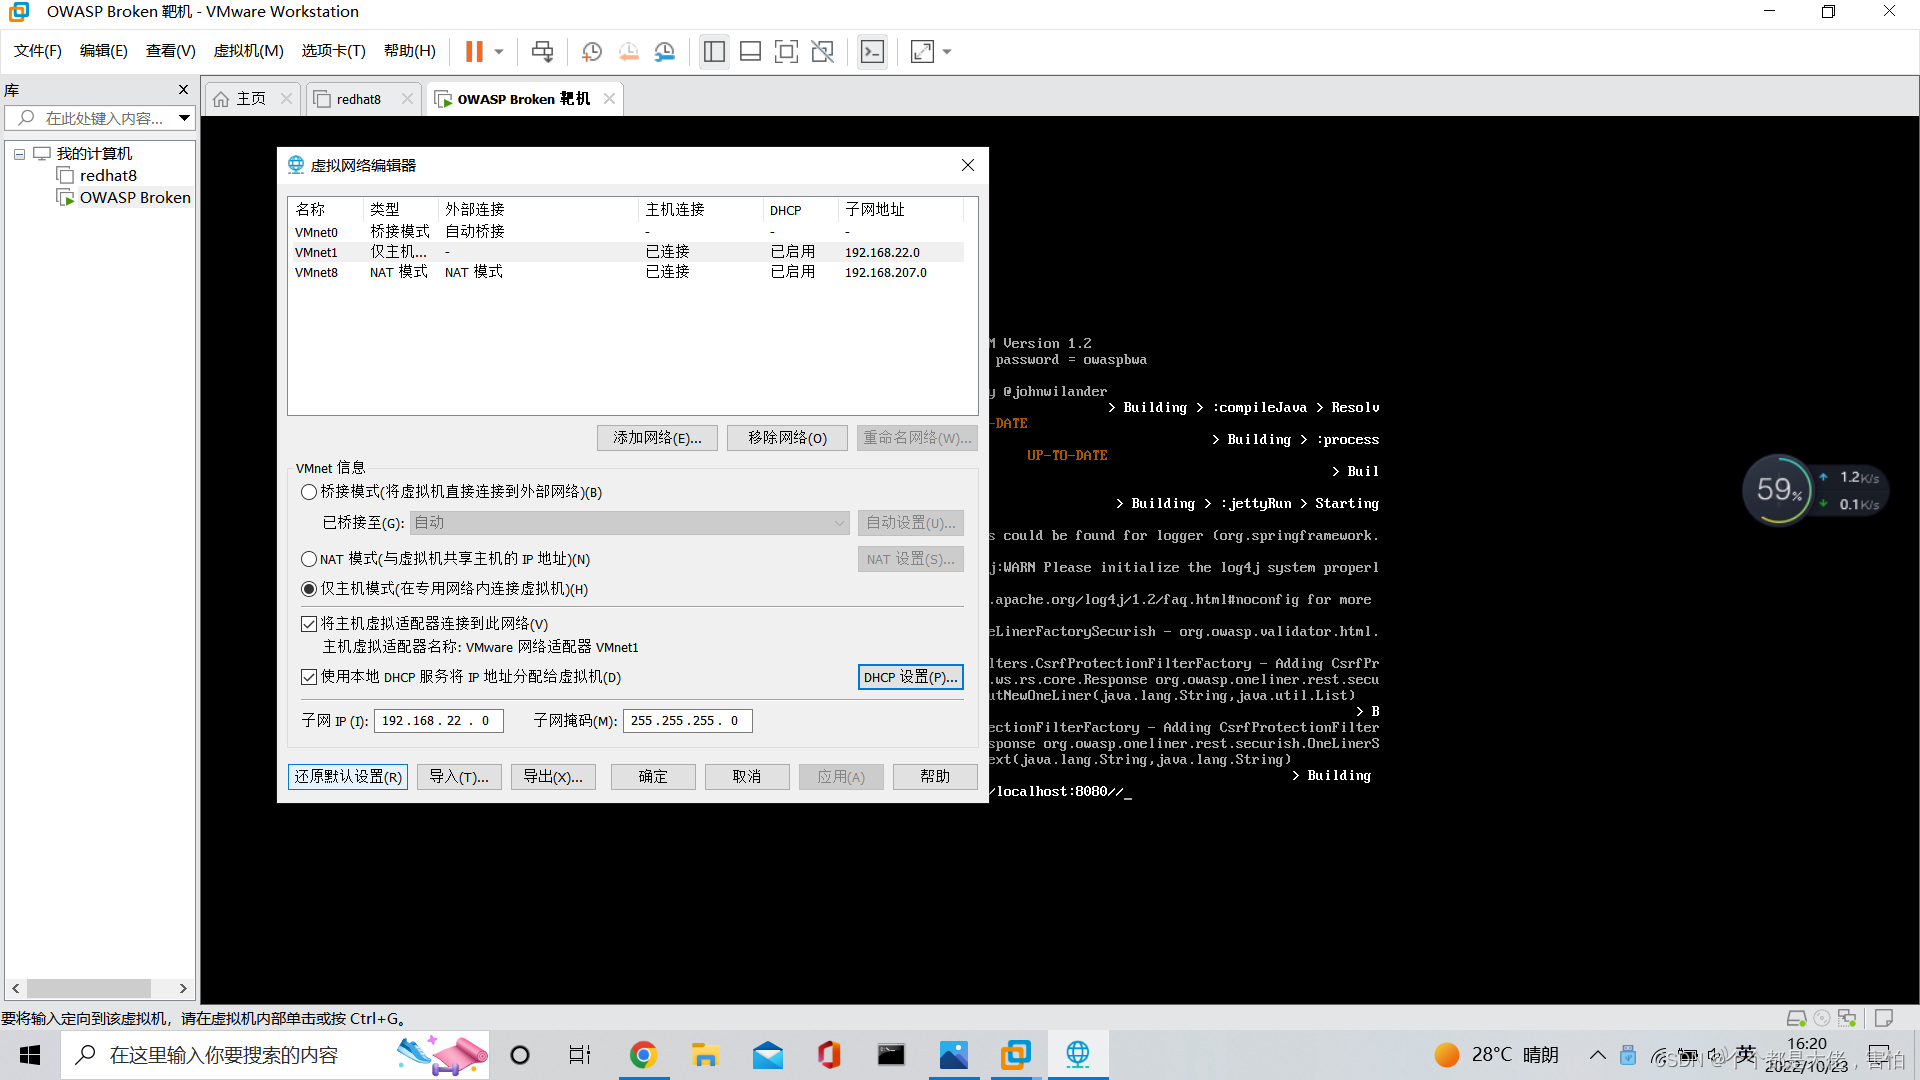The height and width of the screenshot is (1080, 1920).
Task: Click the 确定 button
Action: 653,777
